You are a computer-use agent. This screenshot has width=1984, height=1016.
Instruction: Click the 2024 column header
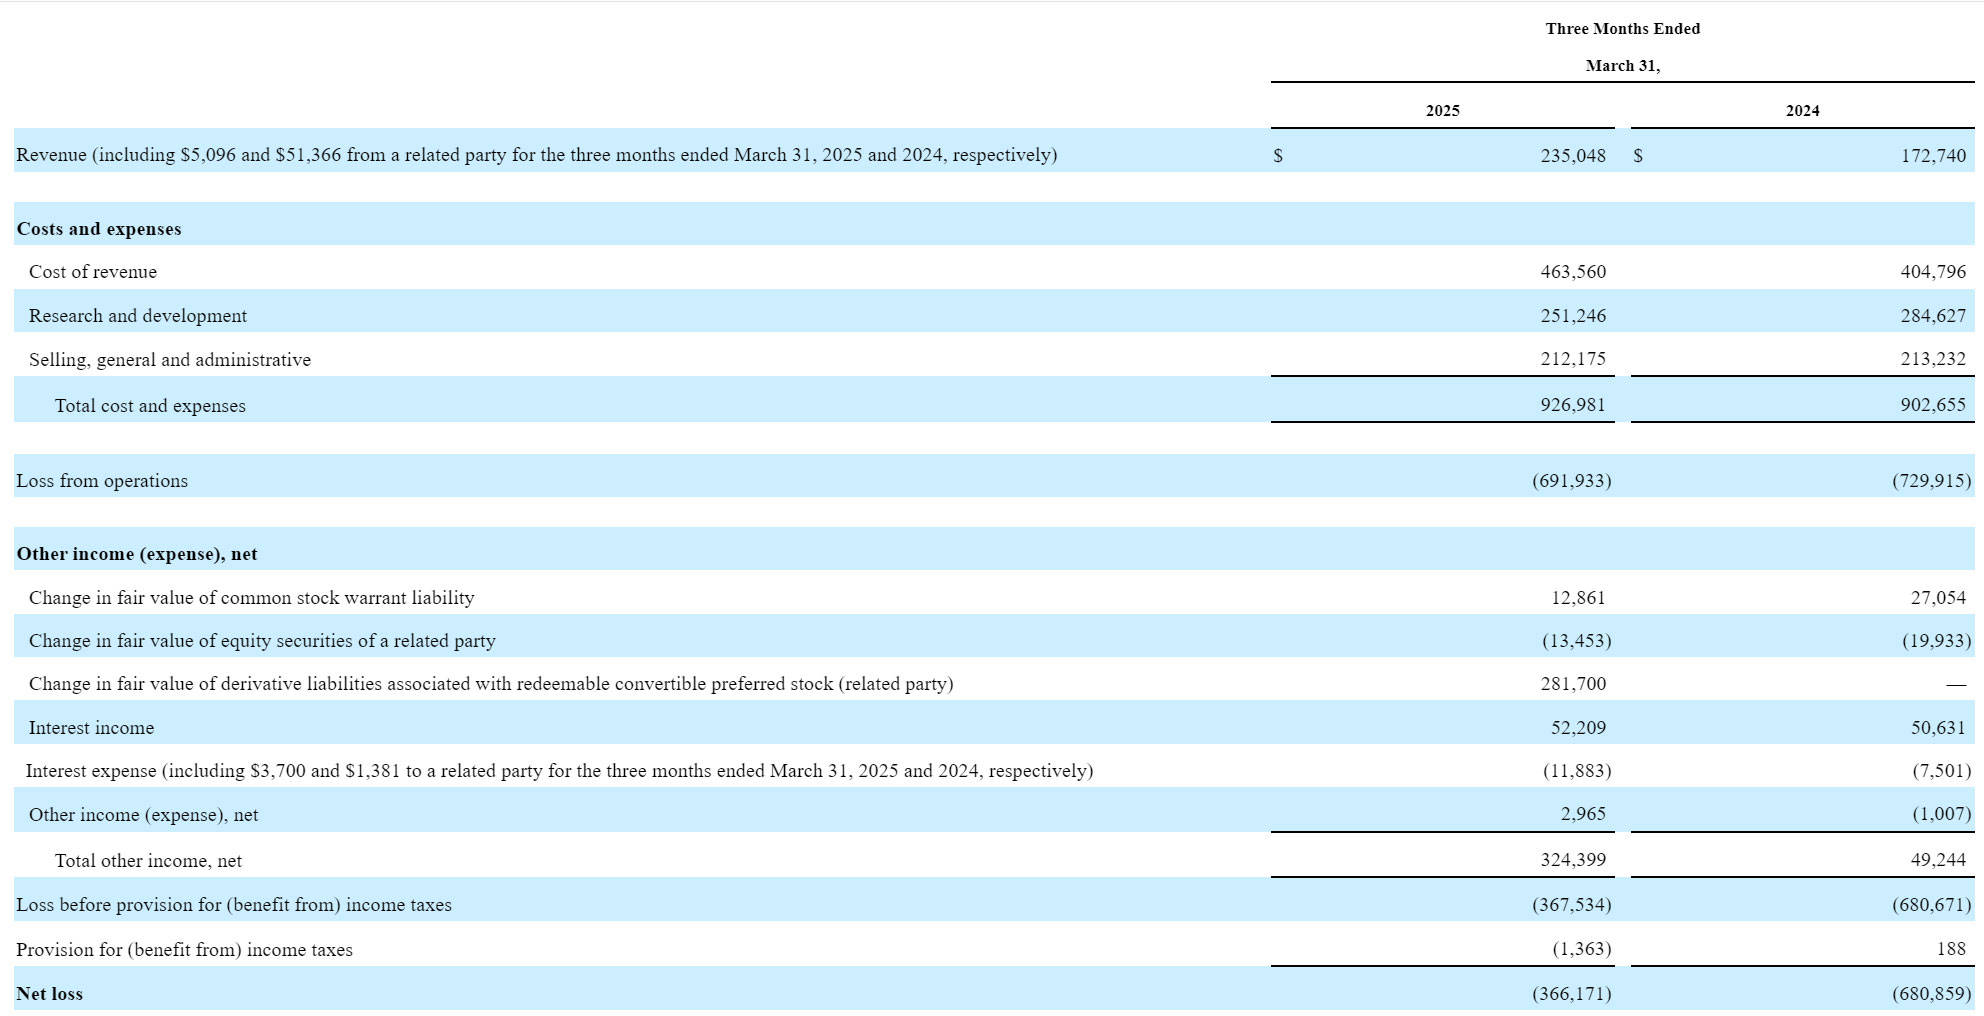pos(1802,111)
